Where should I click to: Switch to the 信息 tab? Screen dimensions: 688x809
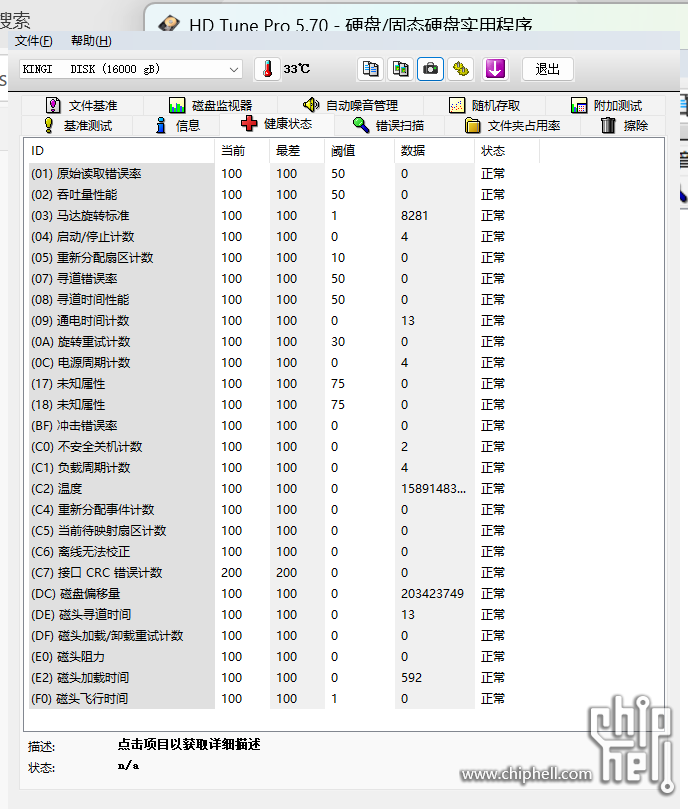click(178, 125)
